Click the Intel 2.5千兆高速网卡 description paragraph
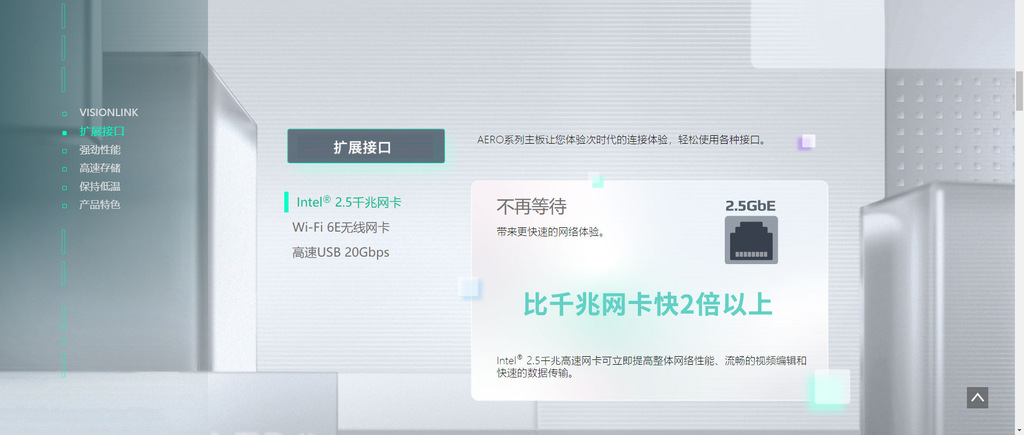1024x435 pixels. (651, 367)
